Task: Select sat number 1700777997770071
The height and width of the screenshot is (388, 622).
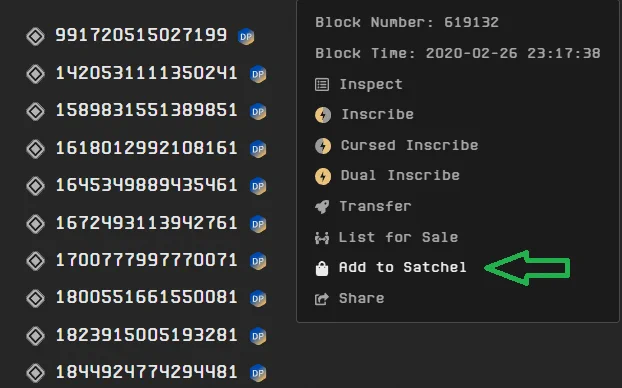Action: point(147,260)
